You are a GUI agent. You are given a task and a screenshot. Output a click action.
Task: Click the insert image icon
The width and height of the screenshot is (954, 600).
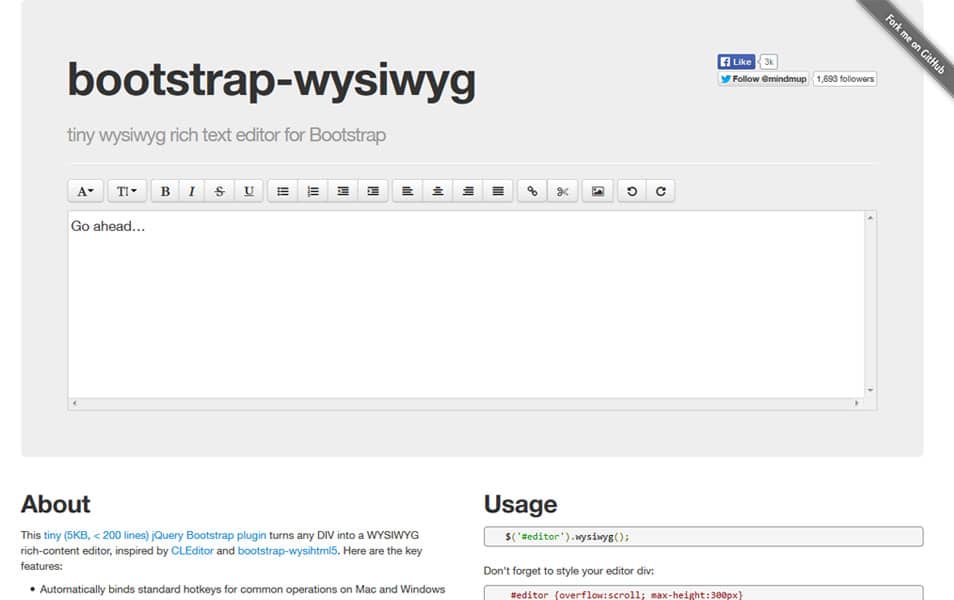pos(597,190)
